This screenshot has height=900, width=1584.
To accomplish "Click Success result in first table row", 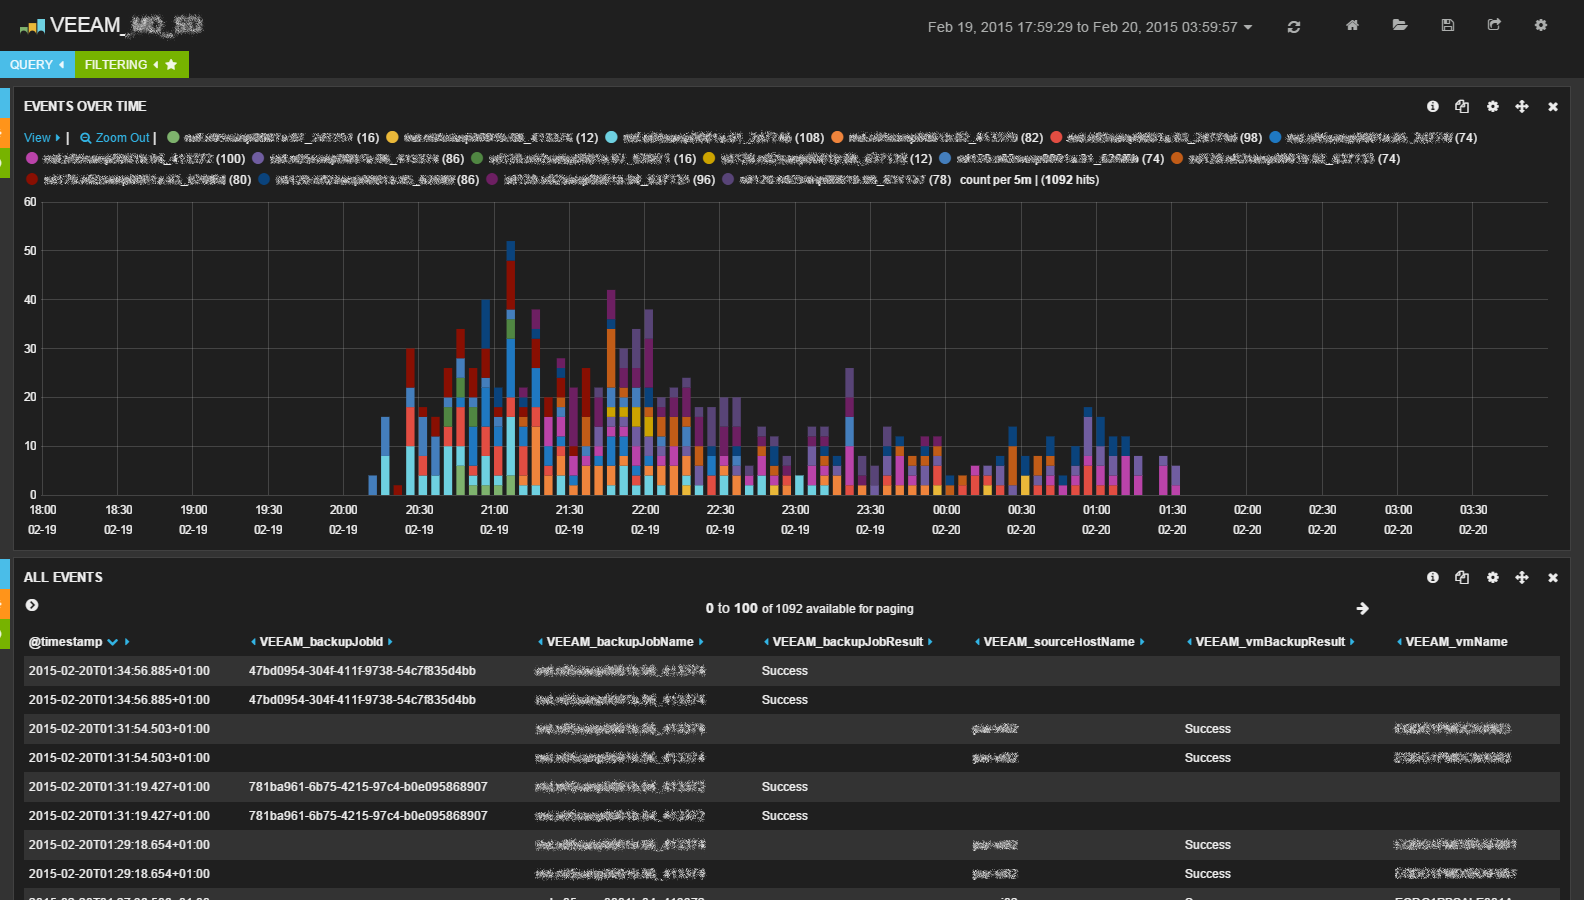I will 785,671.
